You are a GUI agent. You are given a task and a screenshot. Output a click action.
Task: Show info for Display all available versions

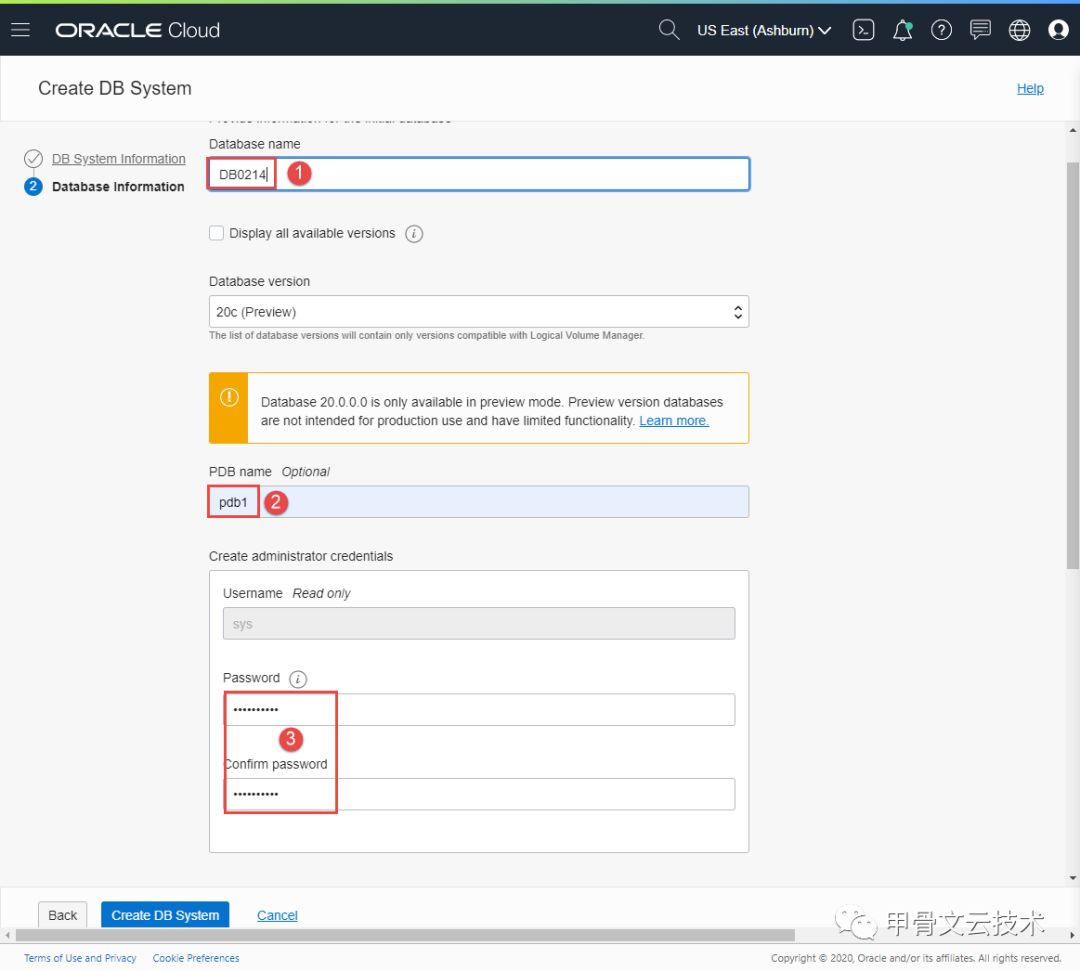point(414,234)
